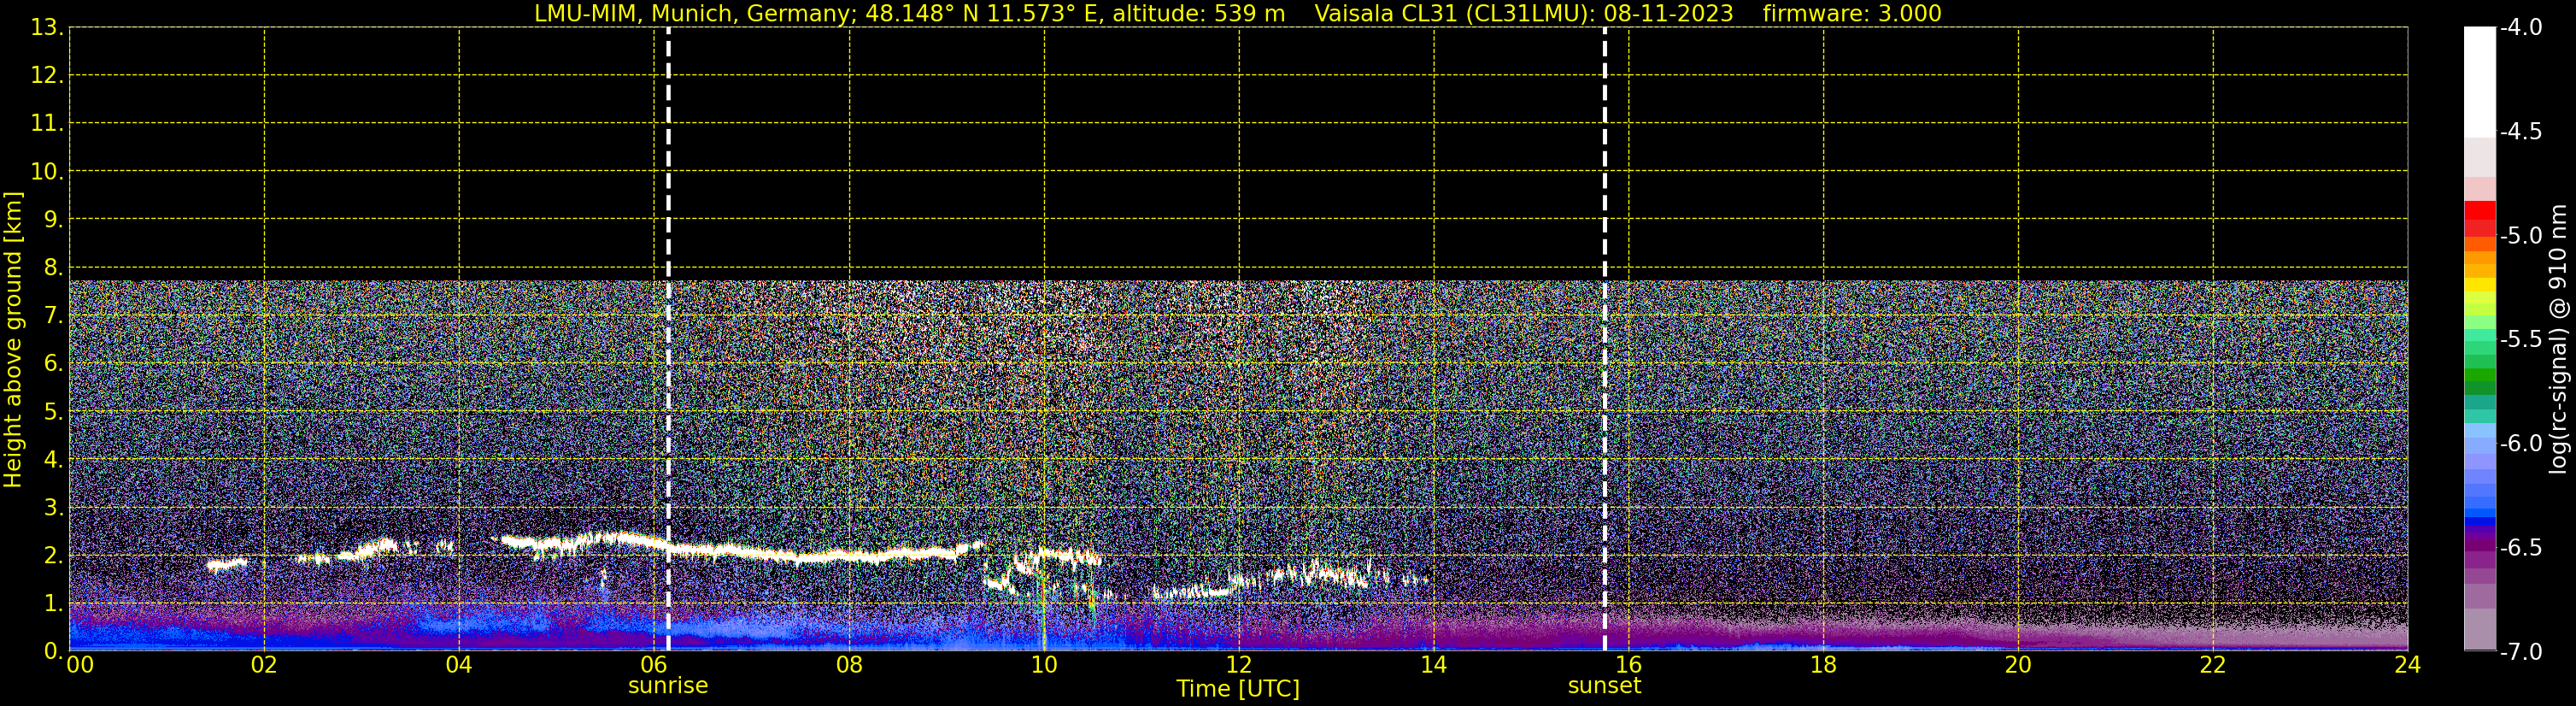Click the "Time [UTC]" axis label

pos(1238,689)
